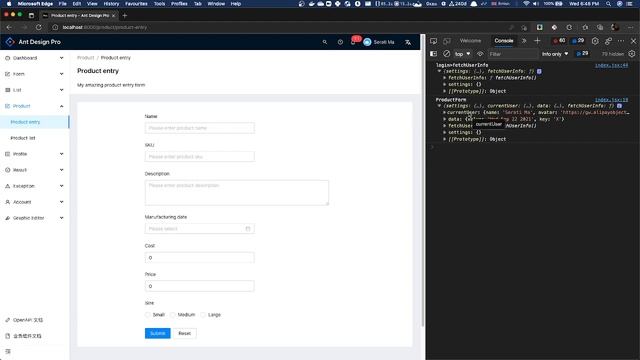
Task: Expand the Dashboard sidebar menu
Action: [x=34, y=58]
